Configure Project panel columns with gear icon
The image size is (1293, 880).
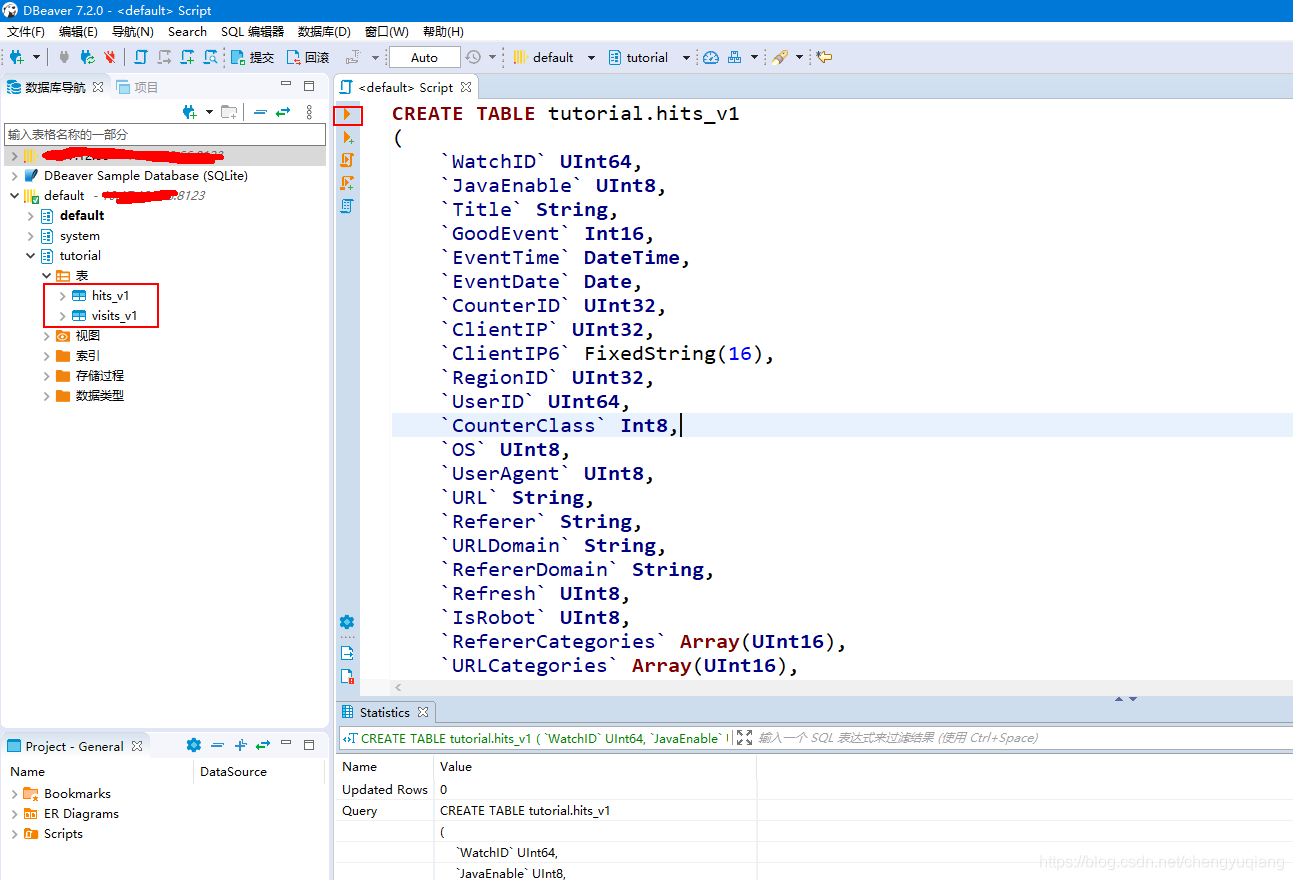[x=194, y=745]
